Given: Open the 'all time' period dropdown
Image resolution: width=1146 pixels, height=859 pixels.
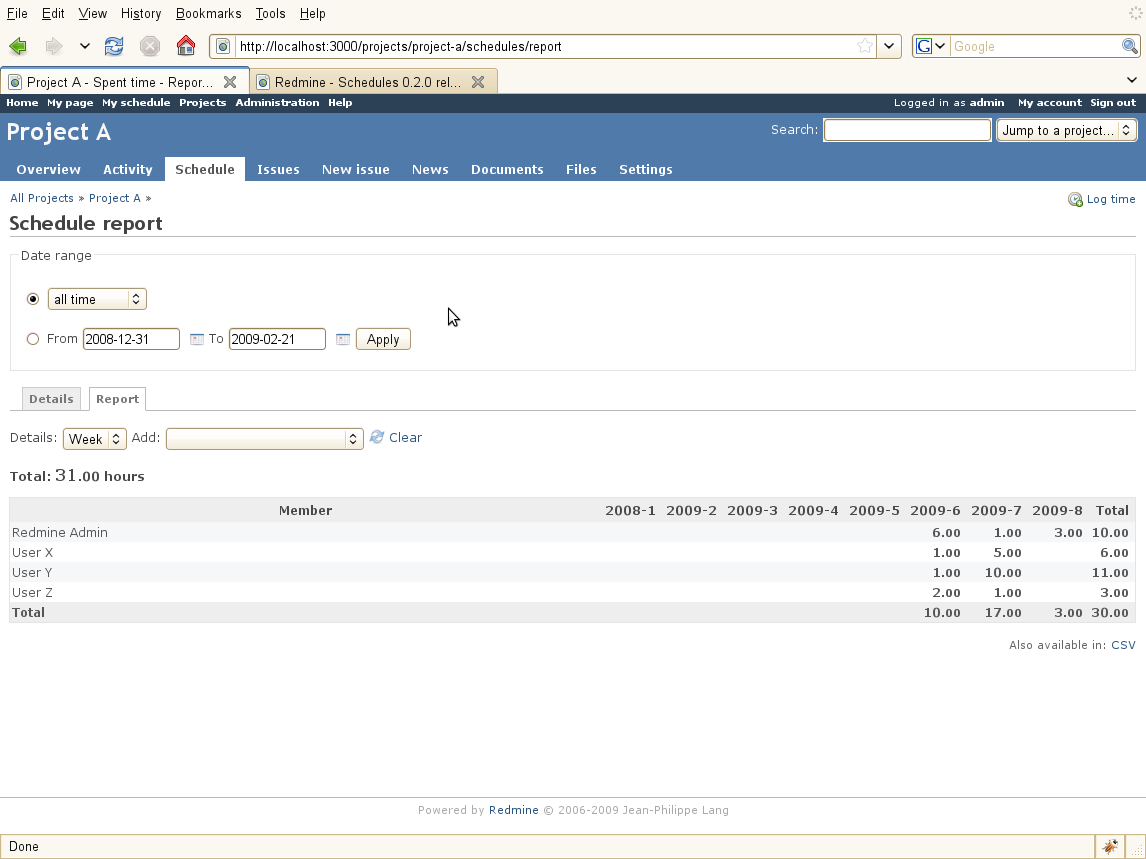Looking at the screenshot, I should (97, 299).
